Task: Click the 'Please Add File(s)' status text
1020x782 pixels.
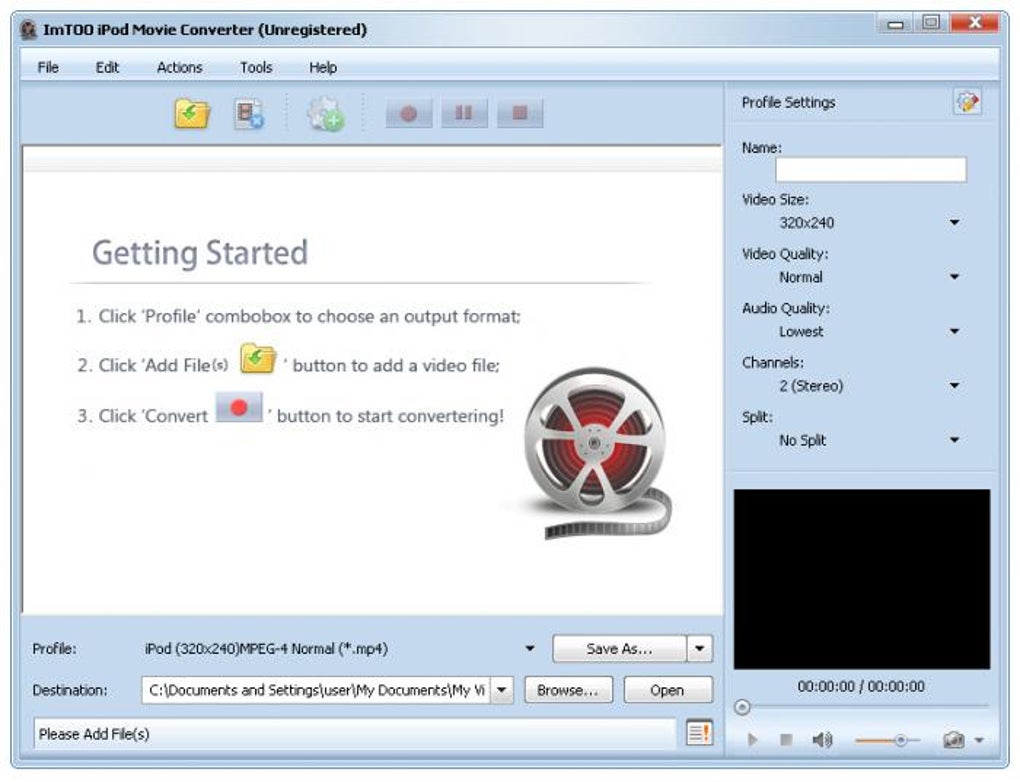Action: coord(94,734)
